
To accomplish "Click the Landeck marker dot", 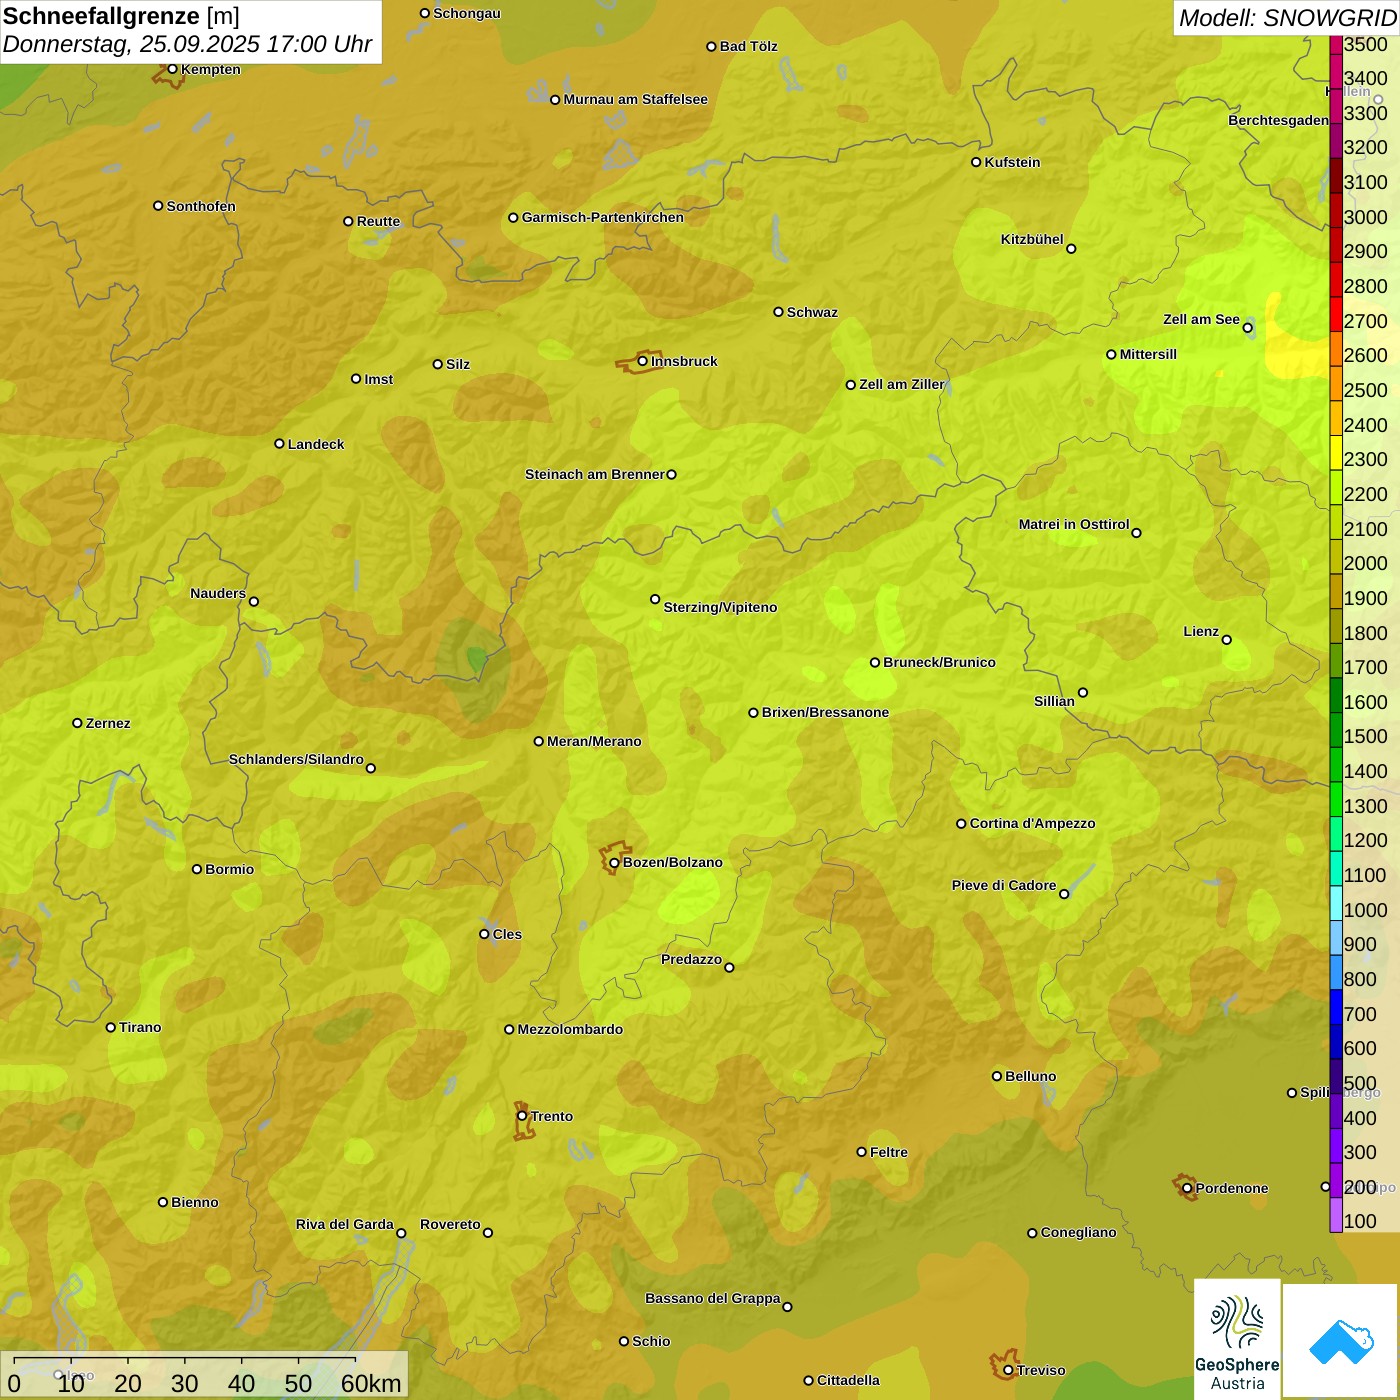I will pyautogui.click(x=279, y=444).
